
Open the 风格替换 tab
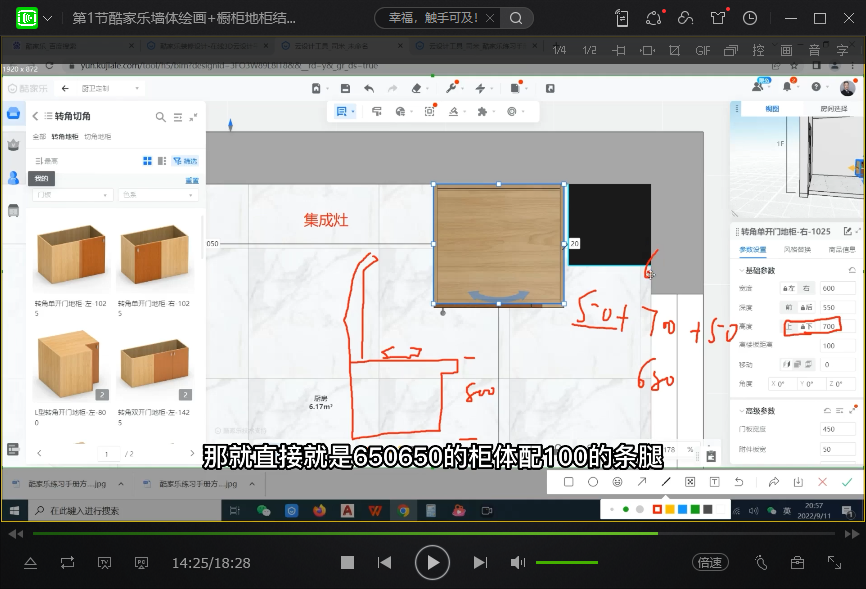pyautogui.click(x=797, y=249)
